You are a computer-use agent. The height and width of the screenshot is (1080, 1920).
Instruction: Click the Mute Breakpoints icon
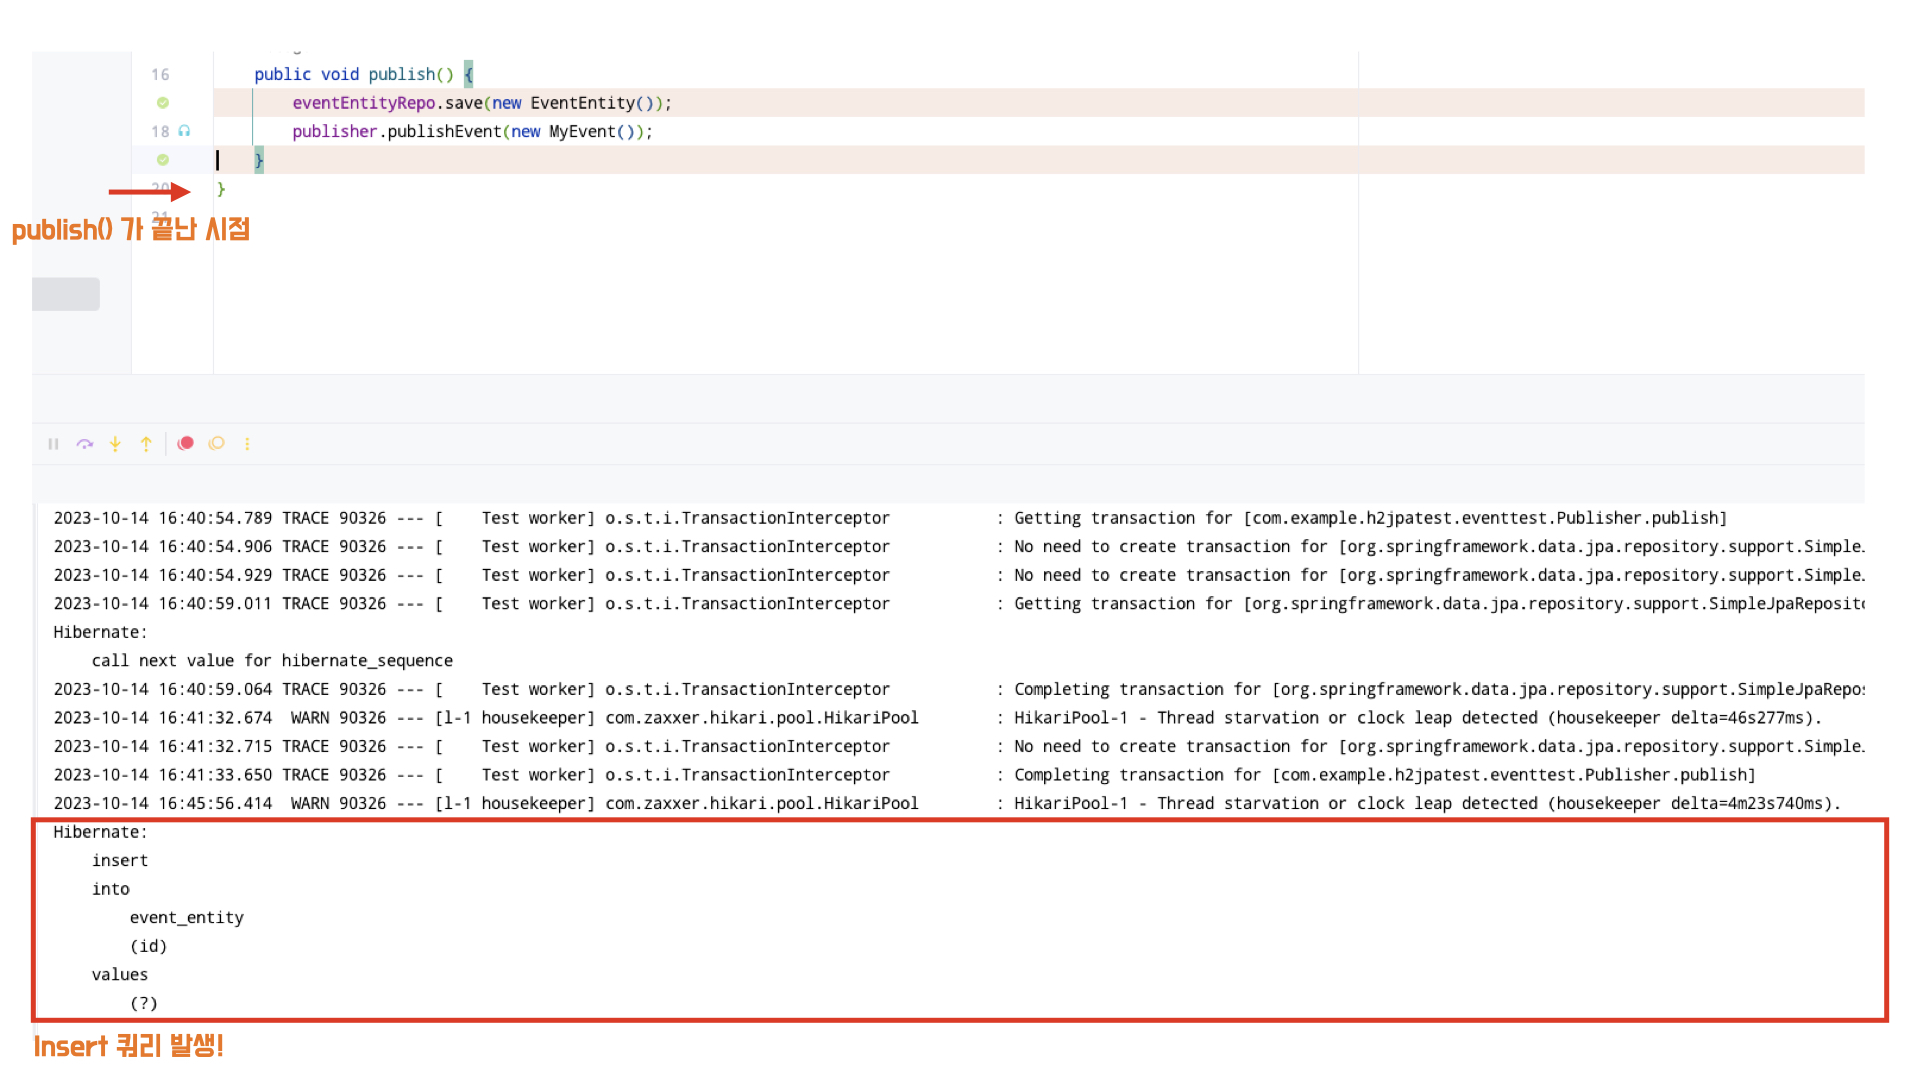pyautogui.click(x=217, y=443)
